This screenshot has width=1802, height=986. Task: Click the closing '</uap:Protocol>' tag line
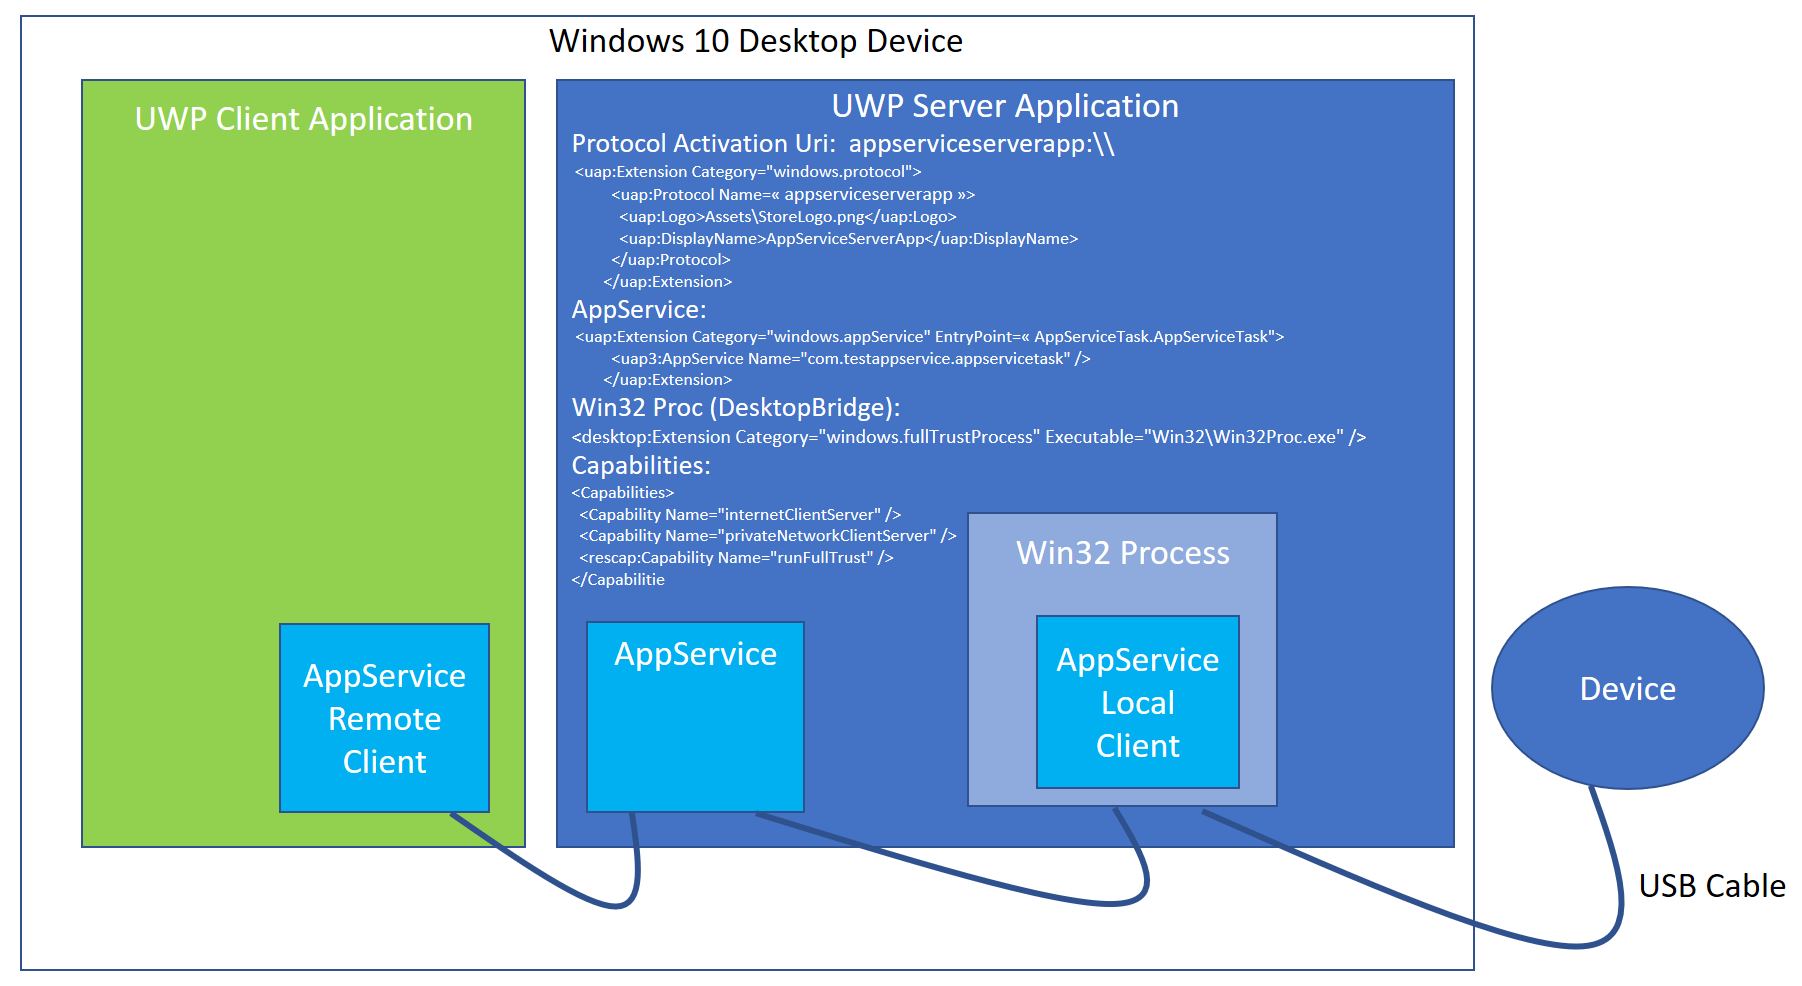pos(671,260)
